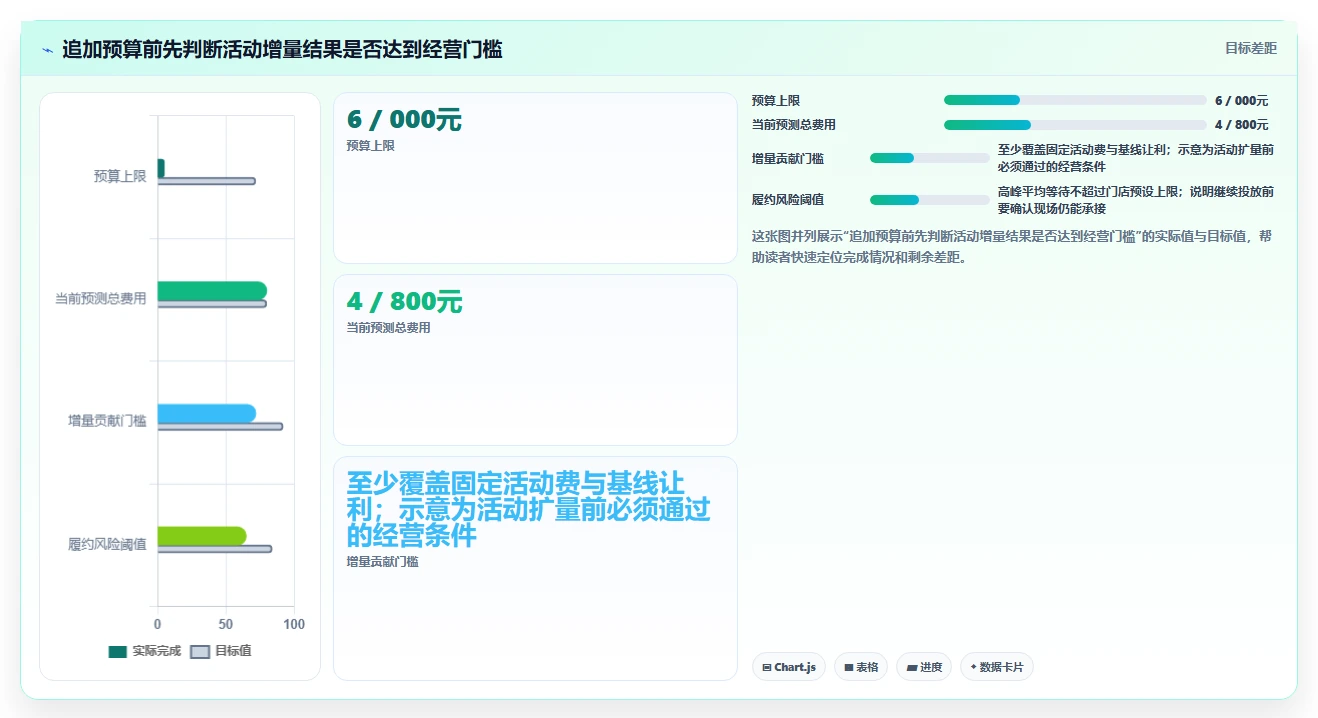Click the 履约风险阈值 axis label in chart

tap(107, 544)
